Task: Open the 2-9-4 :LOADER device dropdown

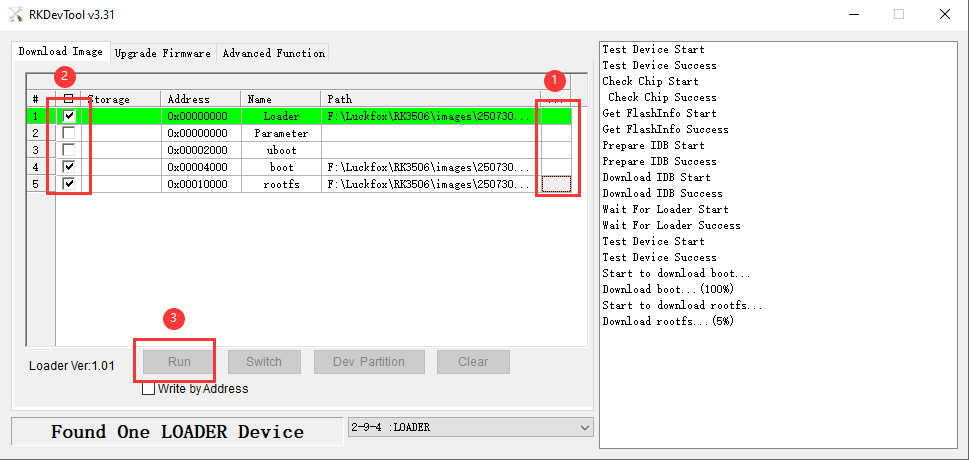Action: [x=469, y=427]
